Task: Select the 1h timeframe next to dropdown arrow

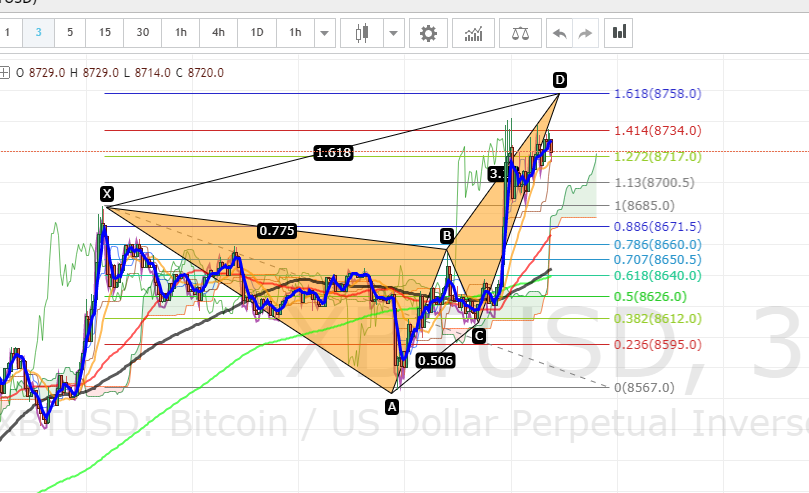Action: pos(295,32)
